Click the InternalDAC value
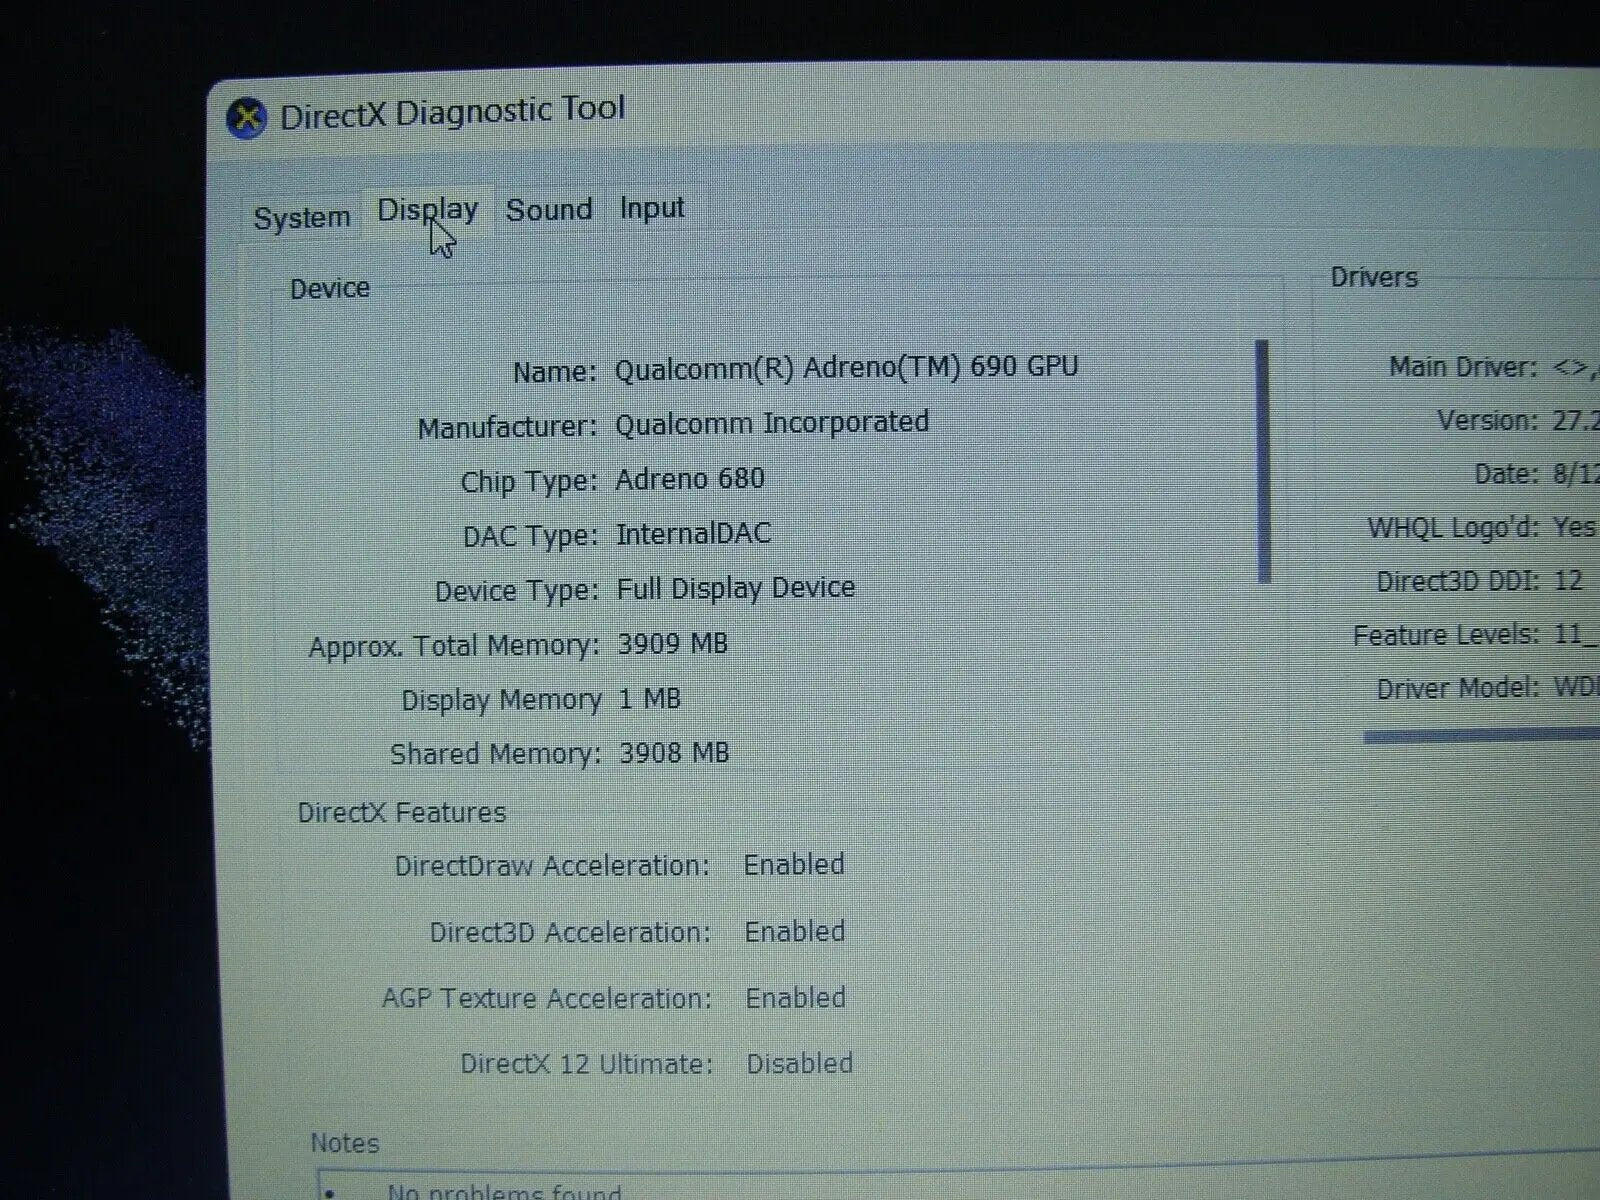 (x=693, y=534)
